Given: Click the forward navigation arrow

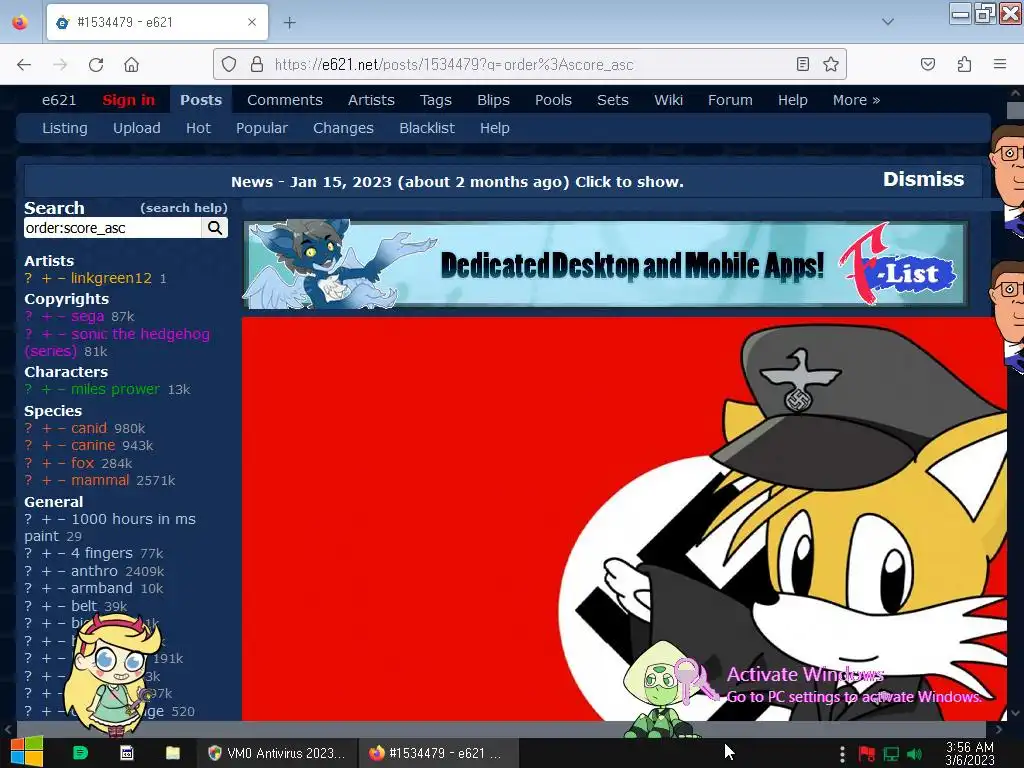Looking at the screenshot, I should pyautogui.click(x=60, y=65).
